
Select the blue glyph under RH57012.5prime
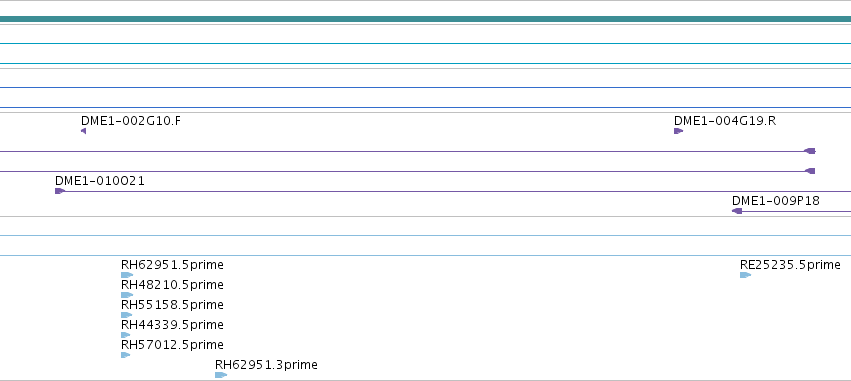(125, 355)
